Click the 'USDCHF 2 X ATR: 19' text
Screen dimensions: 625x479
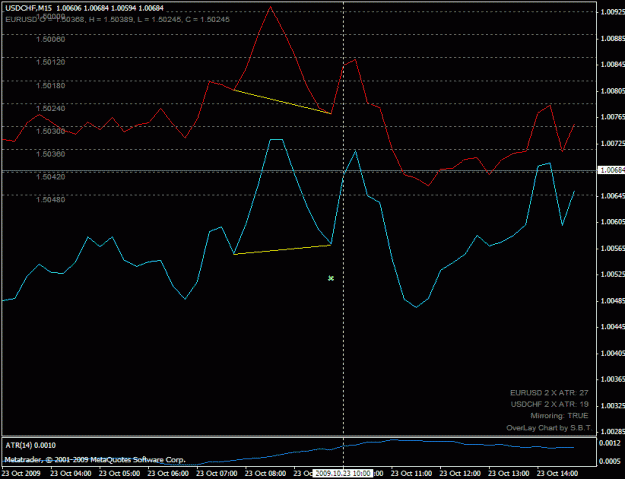click(x=550, y=404)
